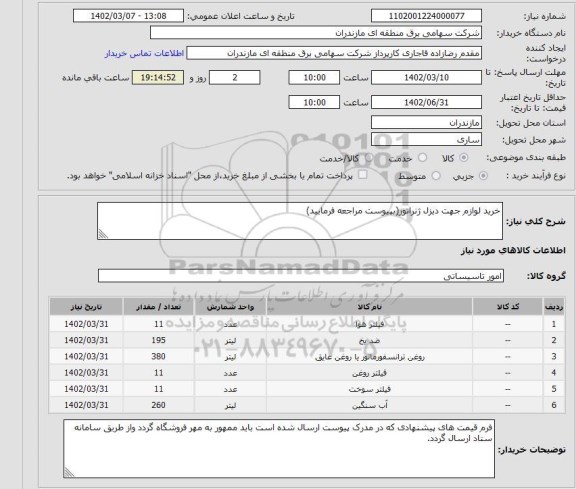
Task: Click the unit لیتر in the آب سنگین row
Action: [x=230, y=405]
